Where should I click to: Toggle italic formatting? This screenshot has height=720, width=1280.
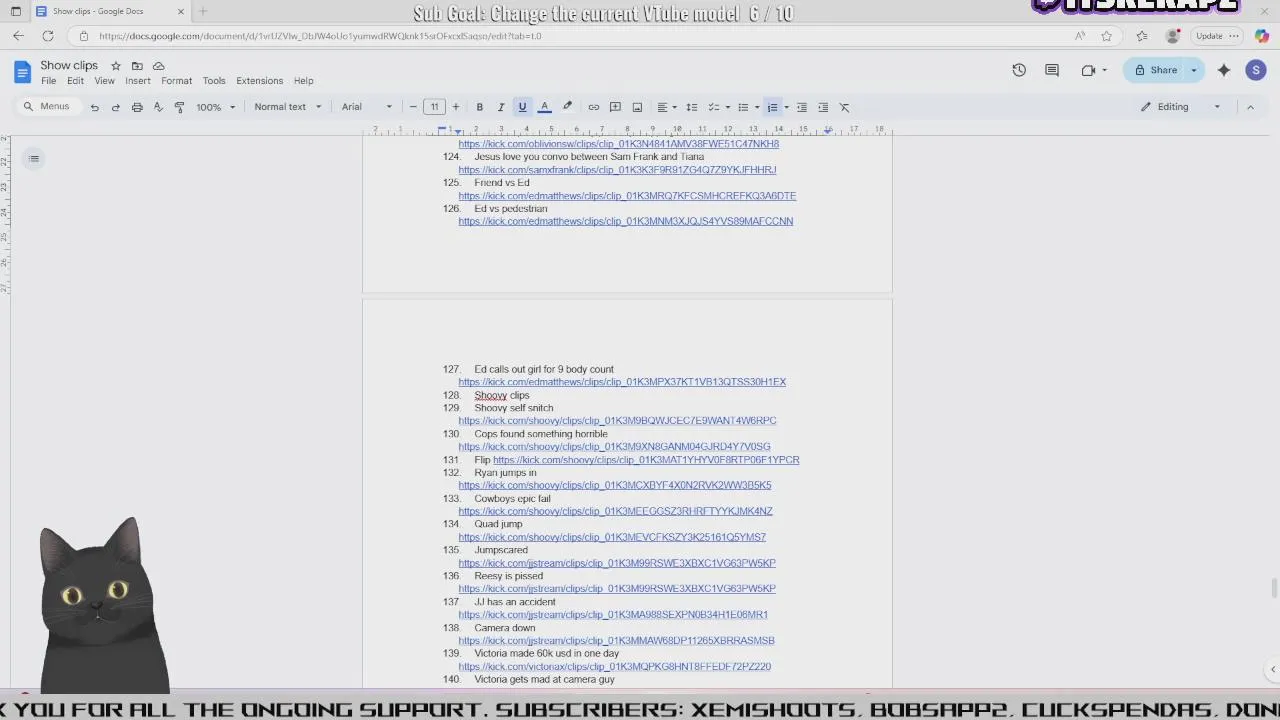pos(501,107)
